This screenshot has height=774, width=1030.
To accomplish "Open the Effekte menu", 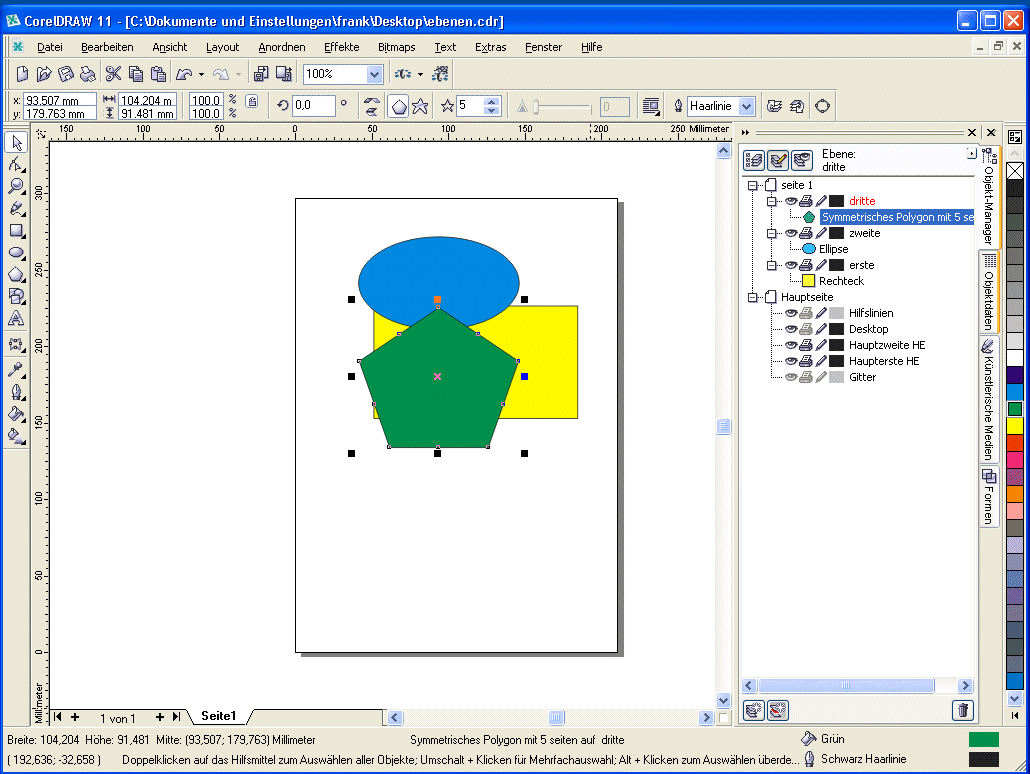I will [341, 47].
